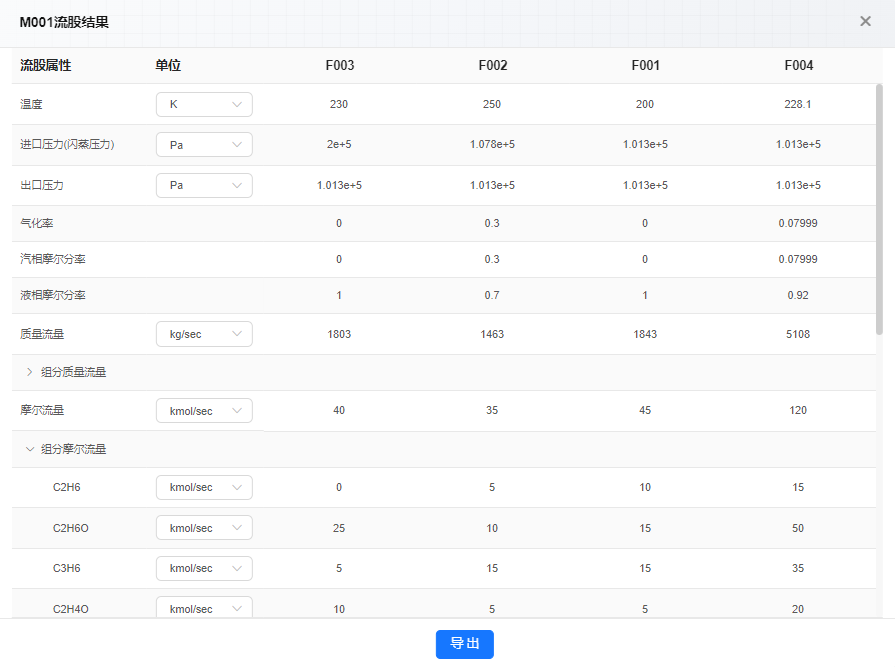Open the 质量流量 kg/sec unit dropdown
This screenshot has height=667, width=895.
[x=204, y=334]
